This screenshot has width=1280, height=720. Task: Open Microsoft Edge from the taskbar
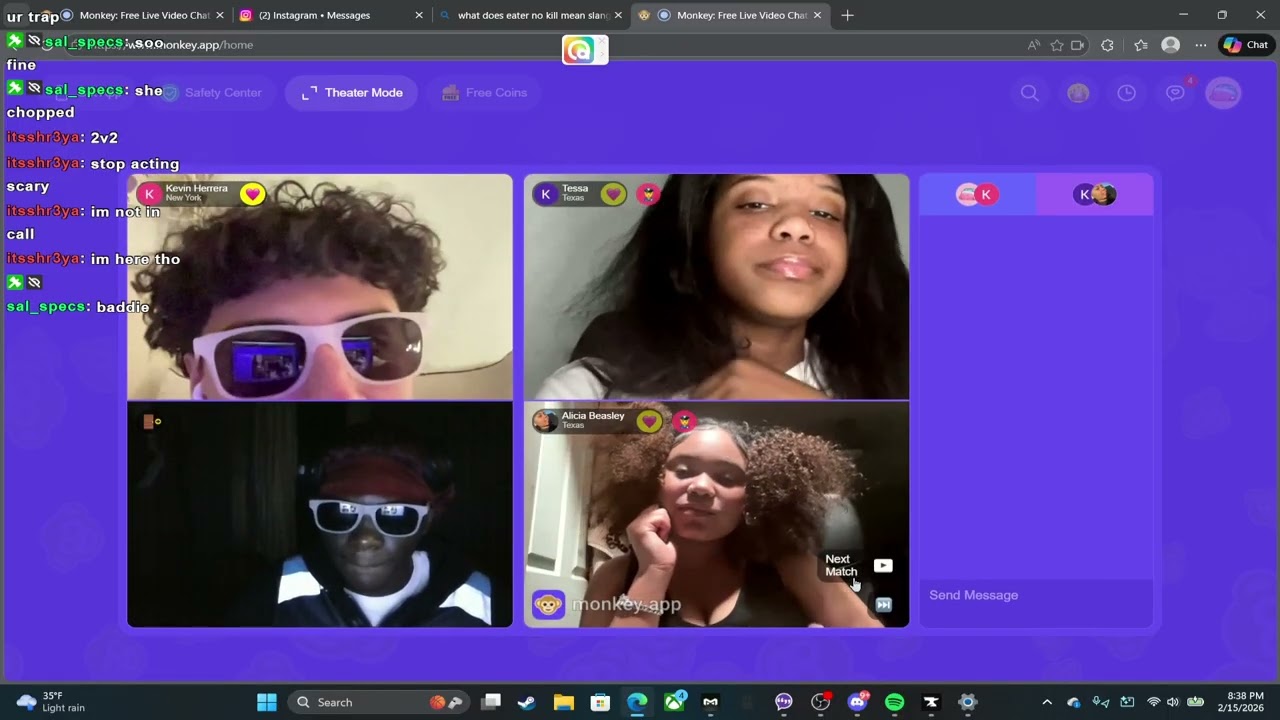pyautogui.click(x=637, y=702)
